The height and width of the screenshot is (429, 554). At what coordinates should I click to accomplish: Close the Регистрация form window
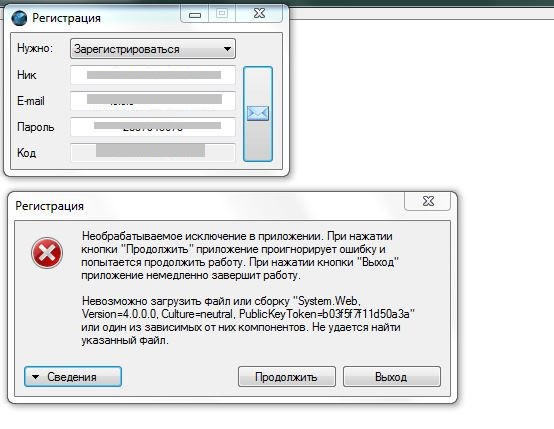click(x=259, y=14)
